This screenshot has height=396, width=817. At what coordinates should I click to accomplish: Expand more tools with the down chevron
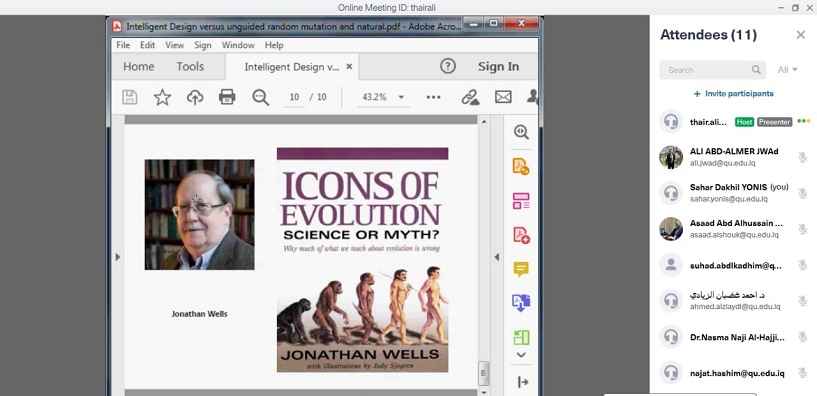[x=521, y=355]
